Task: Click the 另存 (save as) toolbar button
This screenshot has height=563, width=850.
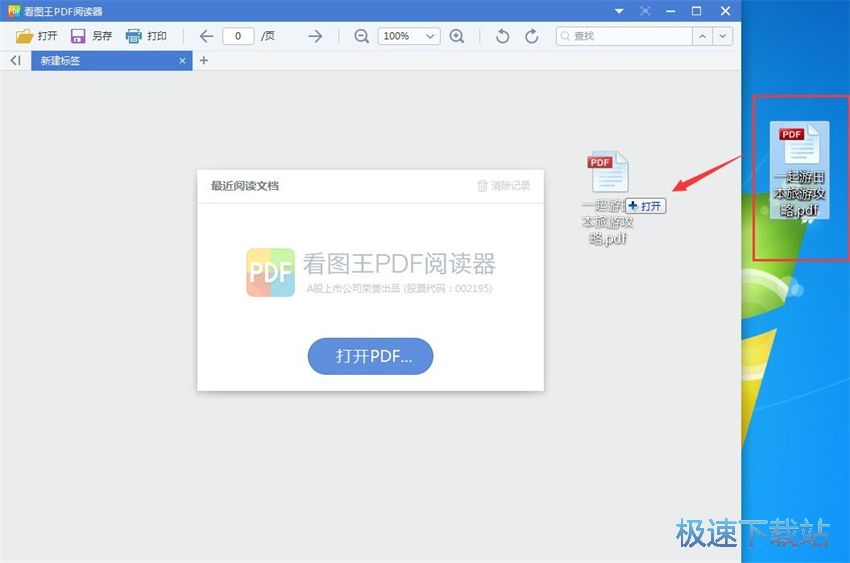Action: tap(92, 36)
